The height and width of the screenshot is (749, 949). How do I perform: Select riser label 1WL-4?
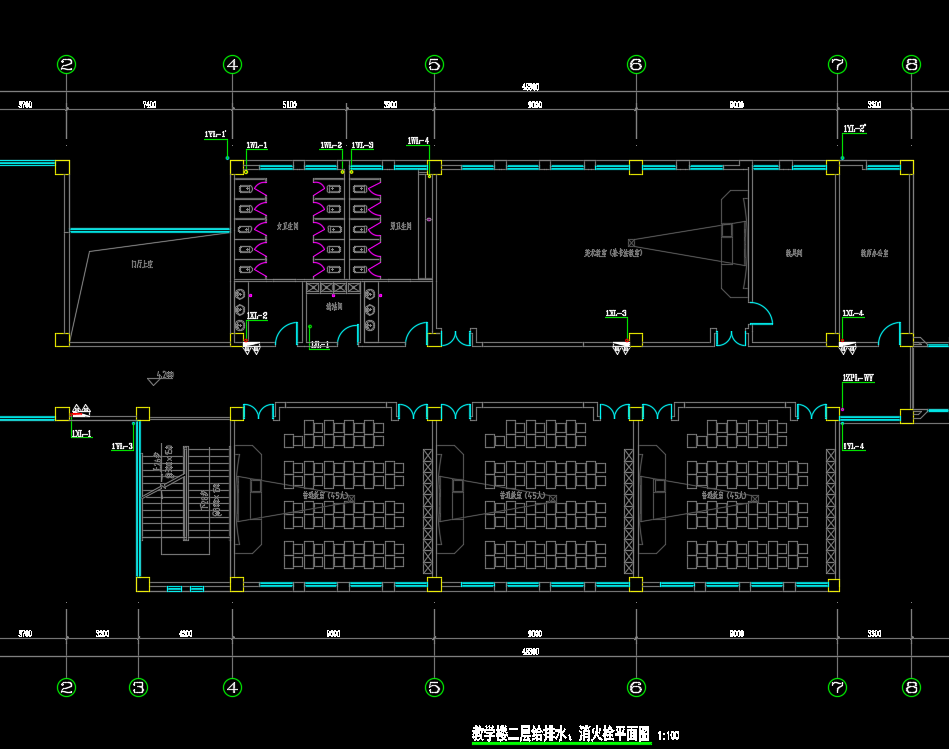[x=418, y=141]
